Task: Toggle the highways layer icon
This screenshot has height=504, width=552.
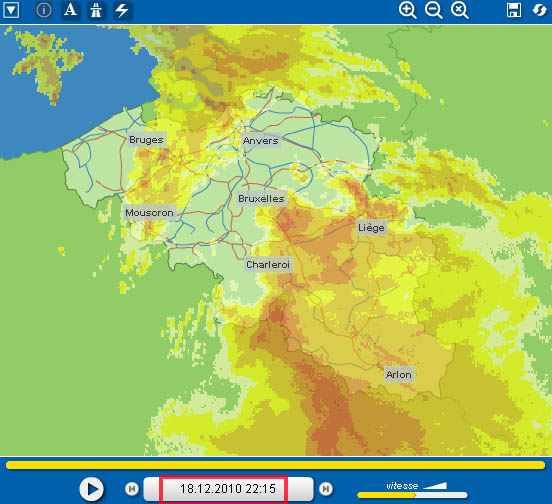Action: tap(96, 10)
